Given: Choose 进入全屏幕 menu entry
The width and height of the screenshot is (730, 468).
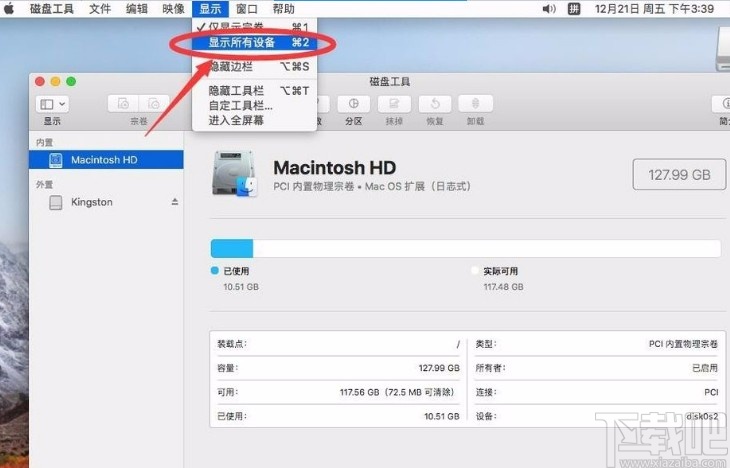Looking at the screenshot, I should (255, 120).
